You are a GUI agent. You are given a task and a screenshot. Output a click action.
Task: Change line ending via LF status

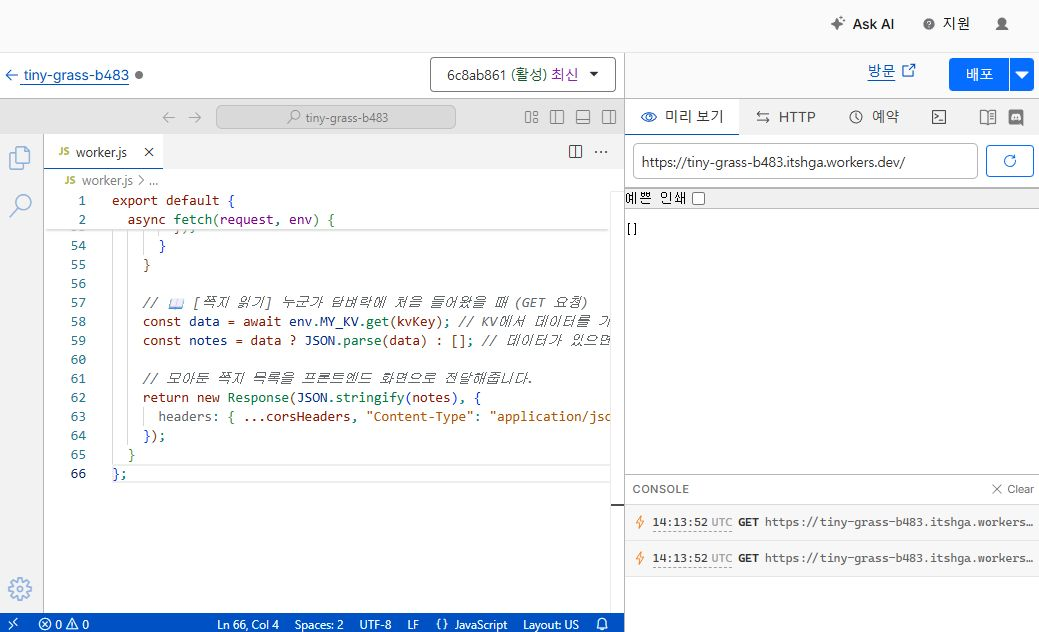[x=413, y=624]
